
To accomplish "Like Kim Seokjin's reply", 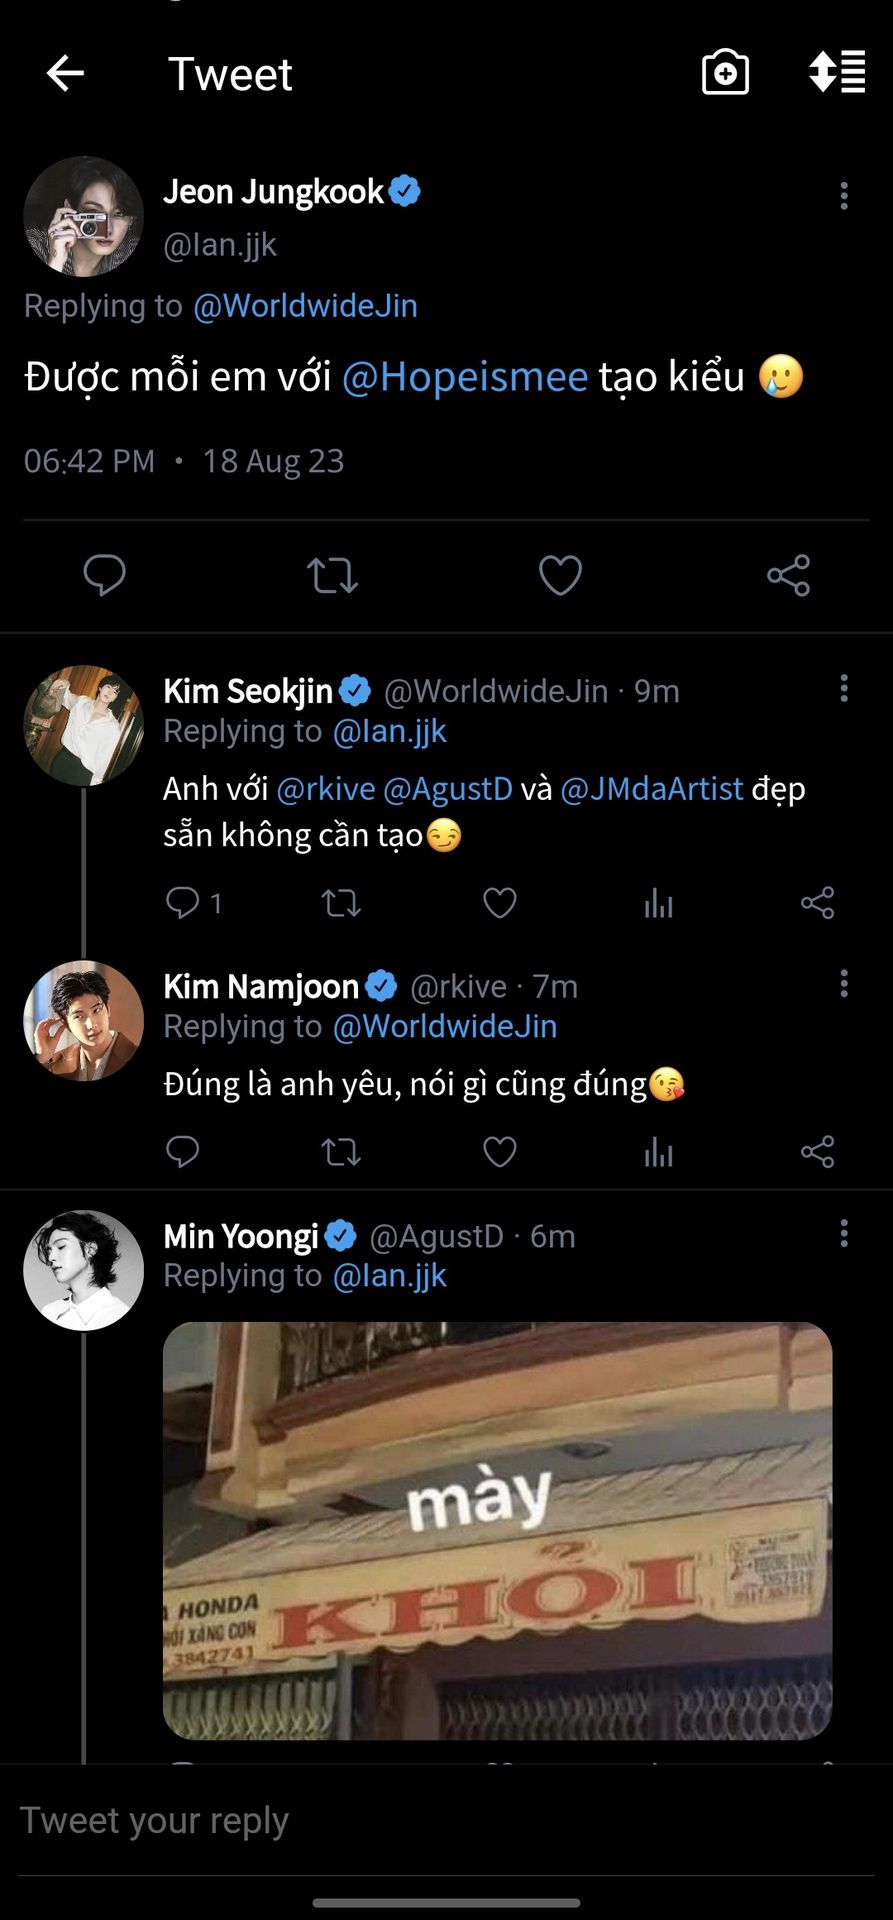I will [500, 903].
